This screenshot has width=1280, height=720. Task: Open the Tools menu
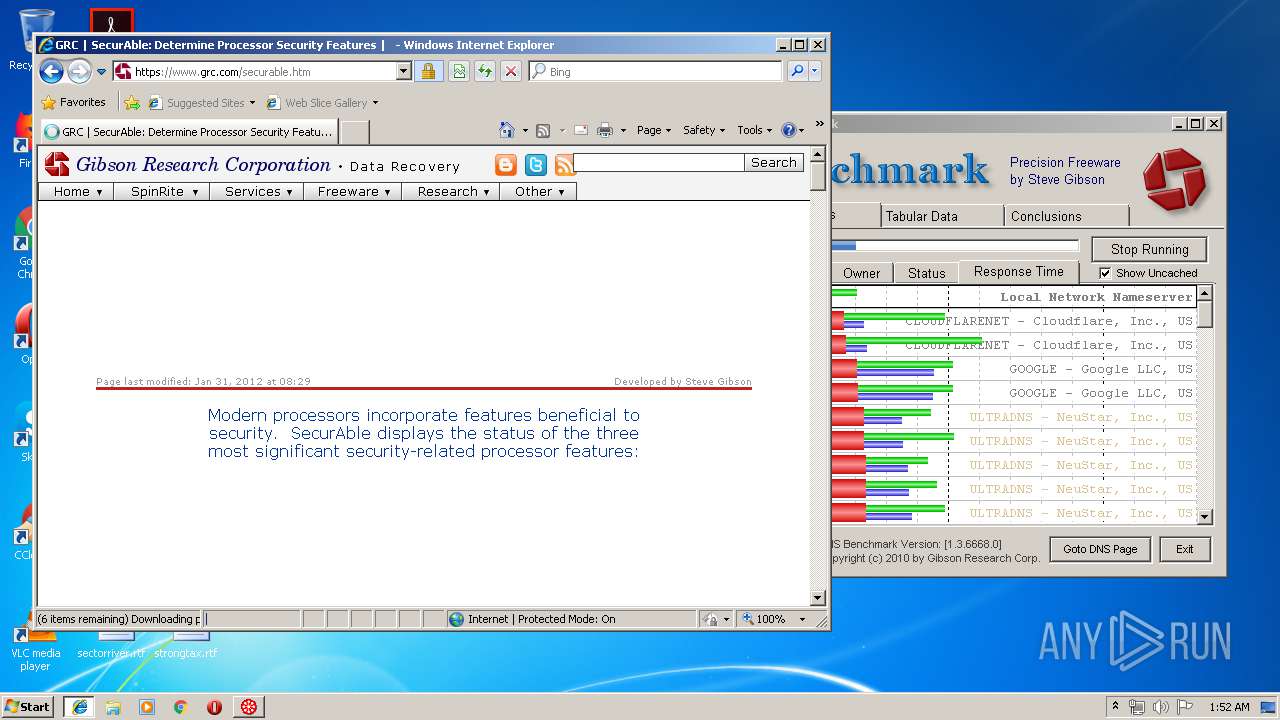pos(755,130)
